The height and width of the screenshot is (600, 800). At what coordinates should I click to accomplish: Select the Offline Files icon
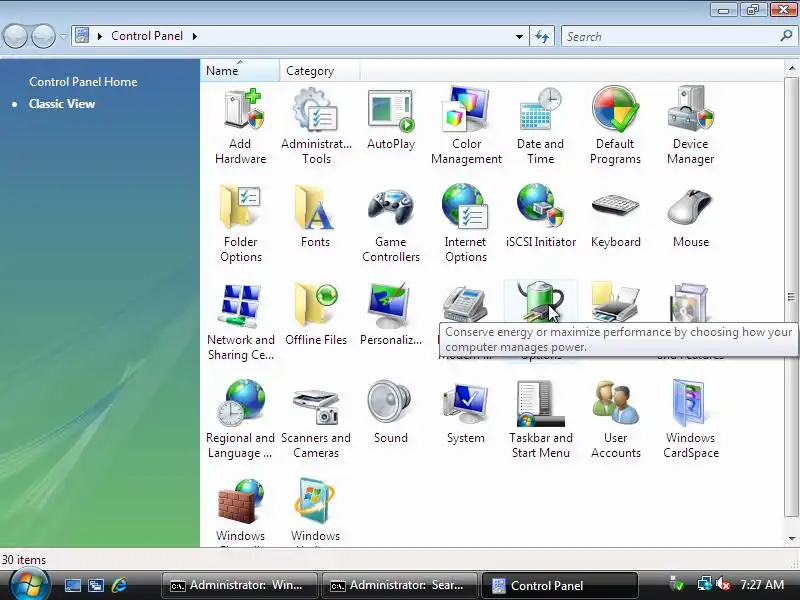(316, 315)
